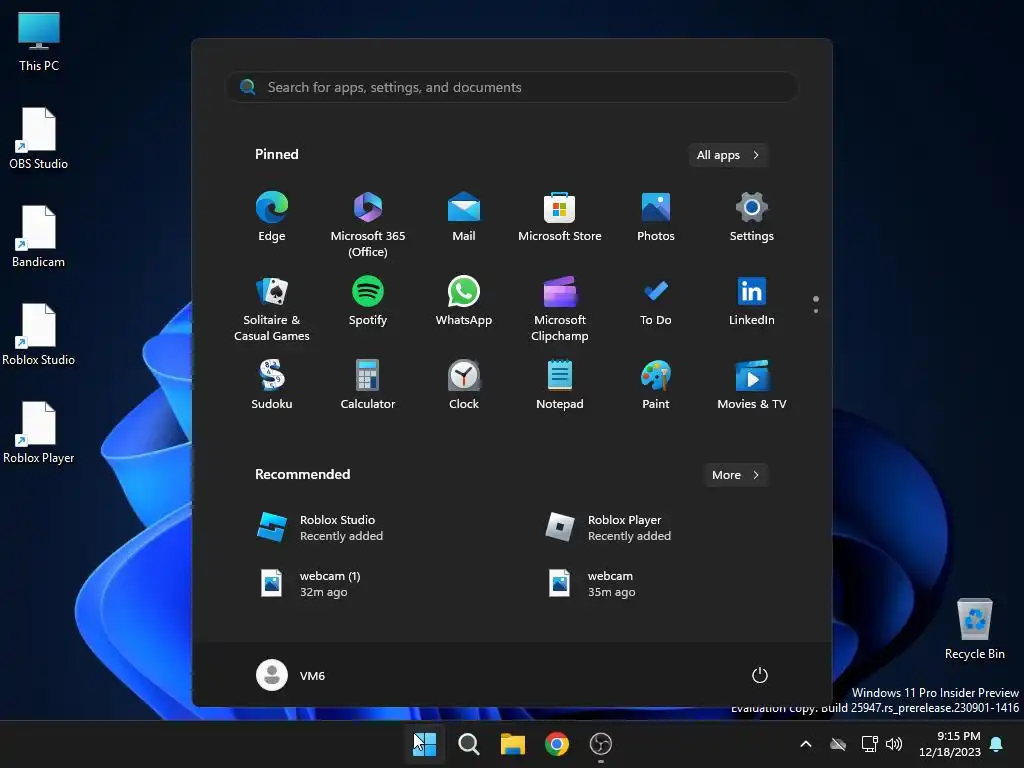Image resolution: width=1024 pixels, height=768 pixels.
Task: Launch Notepad
Action: pos(560,385)
